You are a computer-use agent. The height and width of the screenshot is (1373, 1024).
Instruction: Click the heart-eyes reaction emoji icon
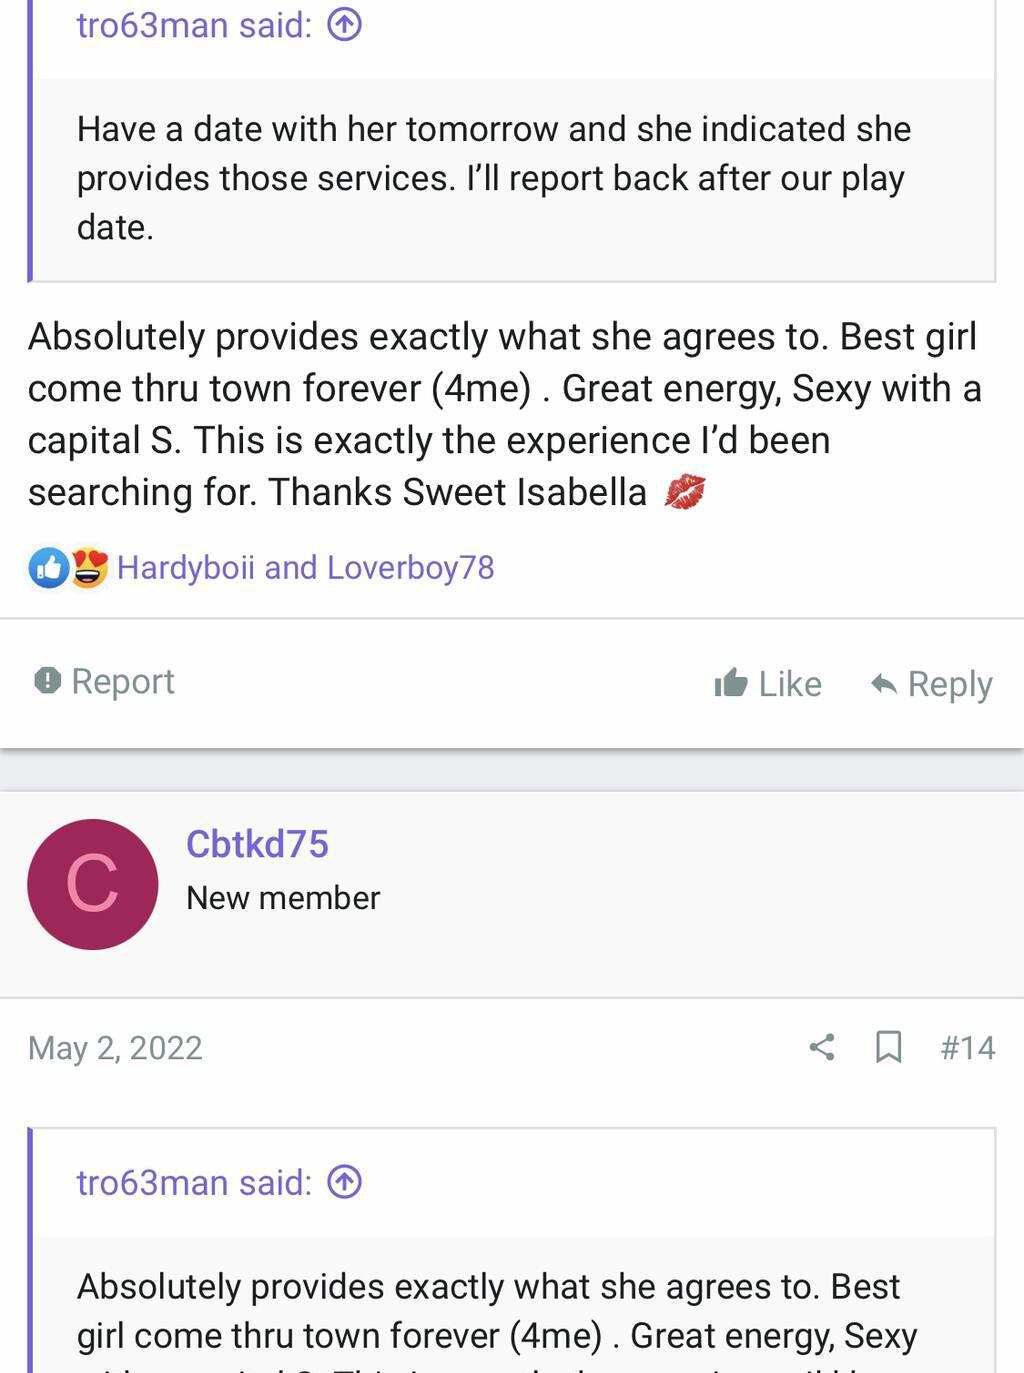coord(88,568)
